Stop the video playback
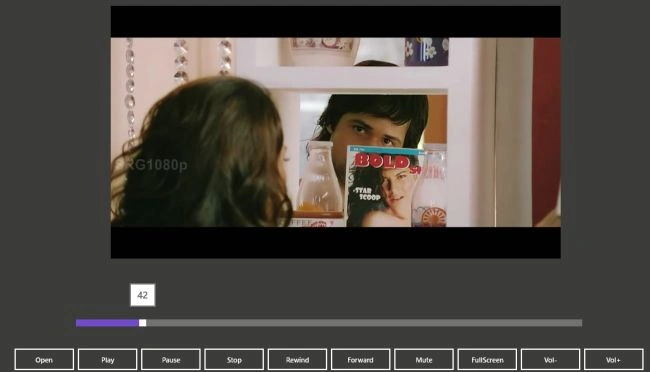Image resolution: width=650 pixels, height=372 pixels. coord(234,359)
